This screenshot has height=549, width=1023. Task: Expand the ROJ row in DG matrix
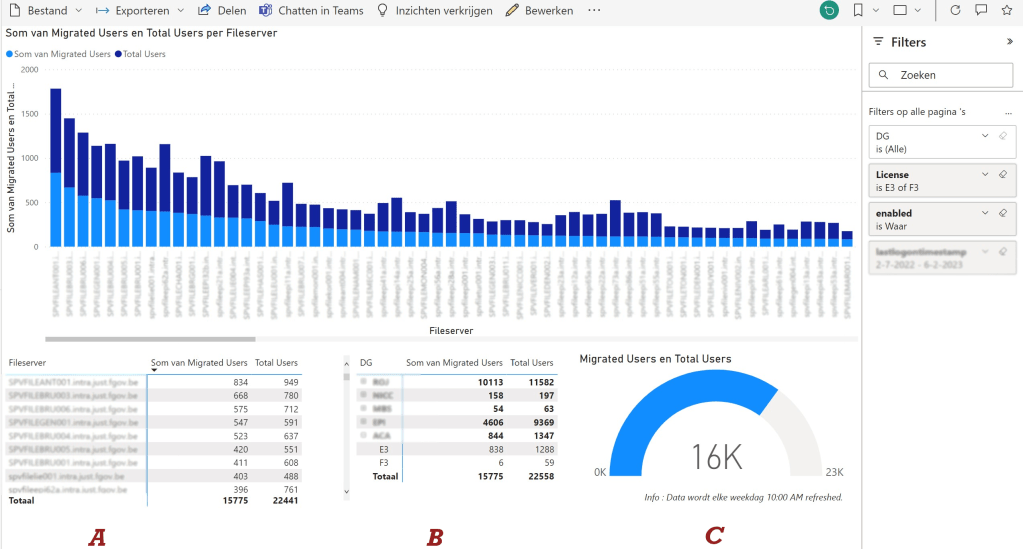coord(362,381)
